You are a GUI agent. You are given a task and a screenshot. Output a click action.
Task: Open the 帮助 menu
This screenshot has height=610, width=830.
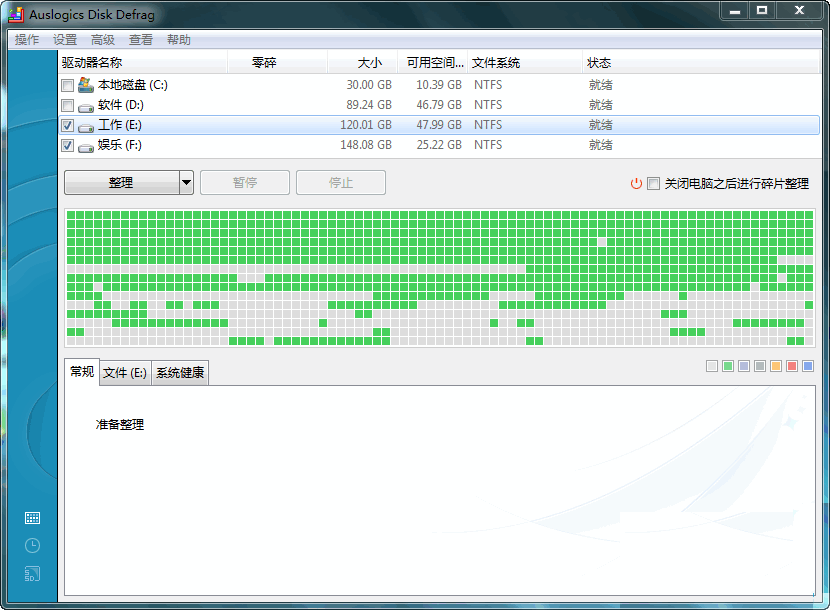click(x=179, y=40)
